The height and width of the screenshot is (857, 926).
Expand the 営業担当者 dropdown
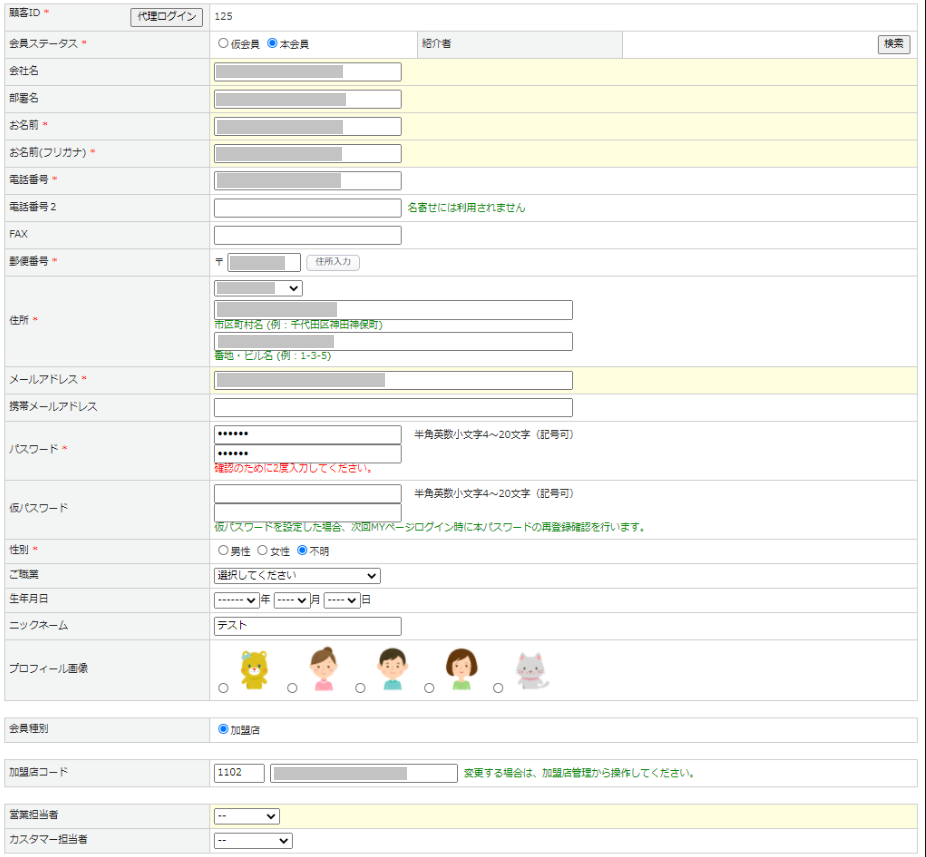(x=246, y=816)
